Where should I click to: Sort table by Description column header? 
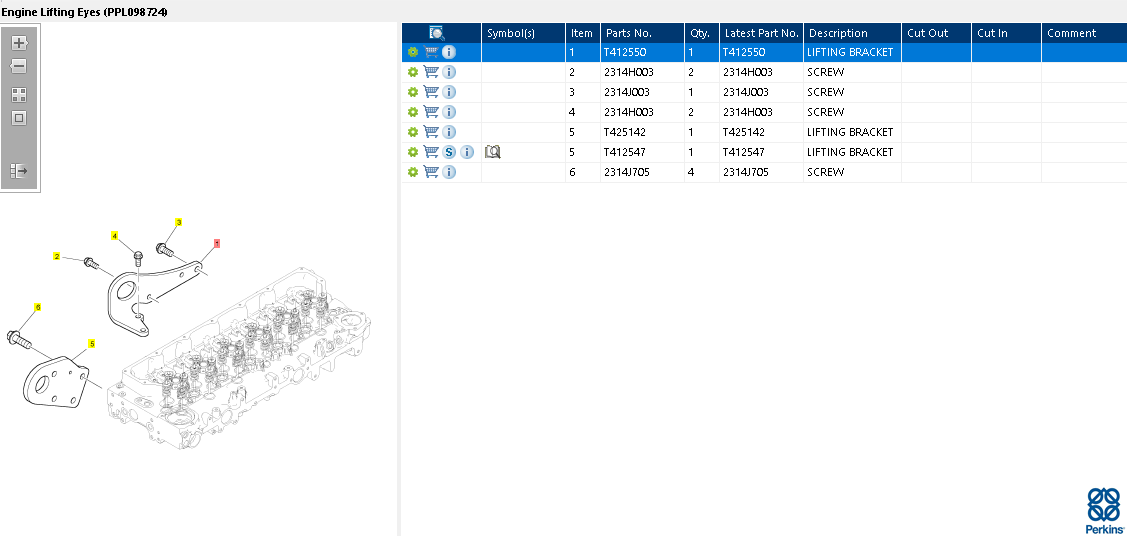[838, 33]
